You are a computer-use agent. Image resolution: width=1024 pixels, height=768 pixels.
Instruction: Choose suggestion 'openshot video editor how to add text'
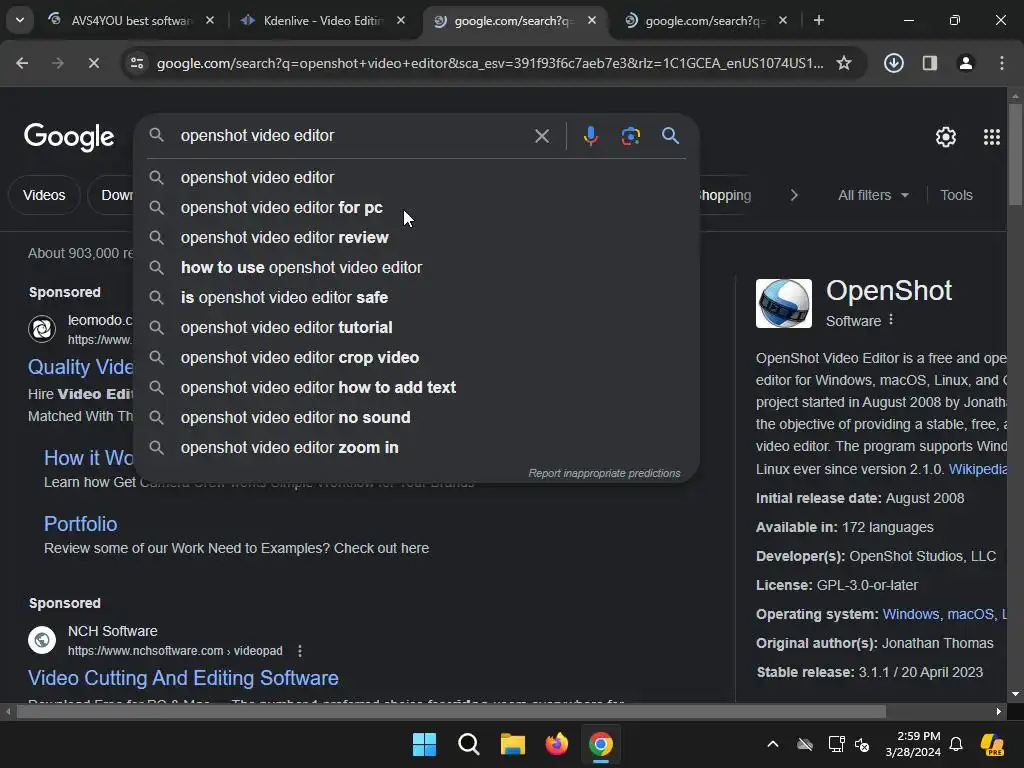pyautogui.click(x=416, y=388)
